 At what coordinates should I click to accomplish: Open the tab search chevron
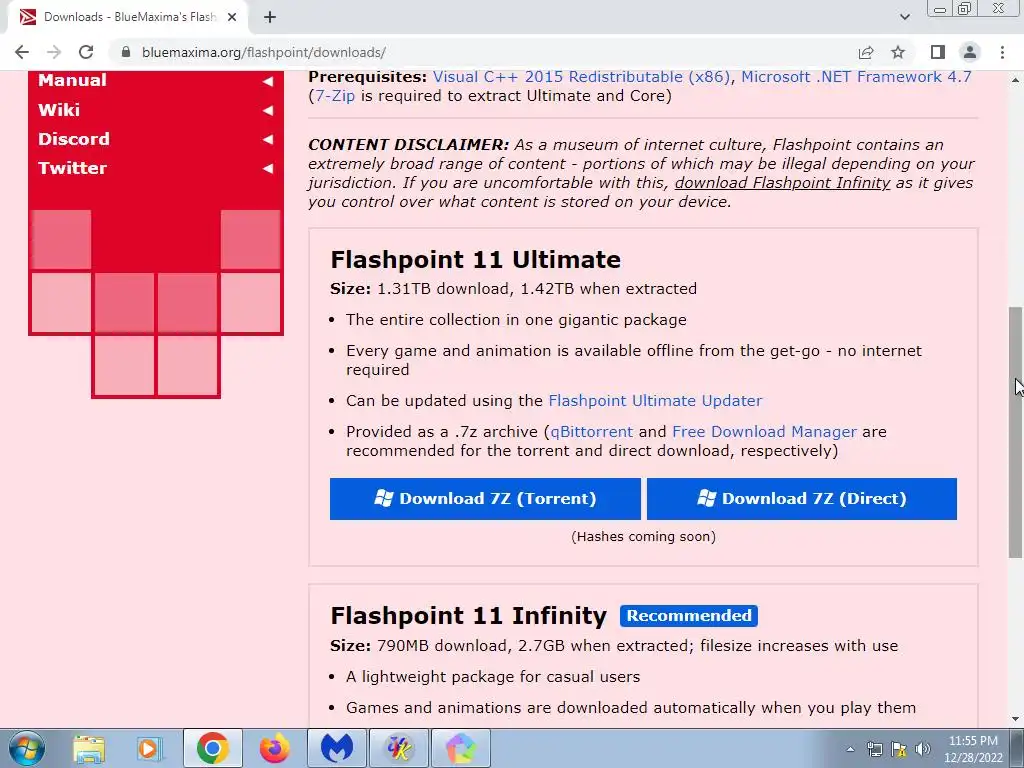(904, 17)
